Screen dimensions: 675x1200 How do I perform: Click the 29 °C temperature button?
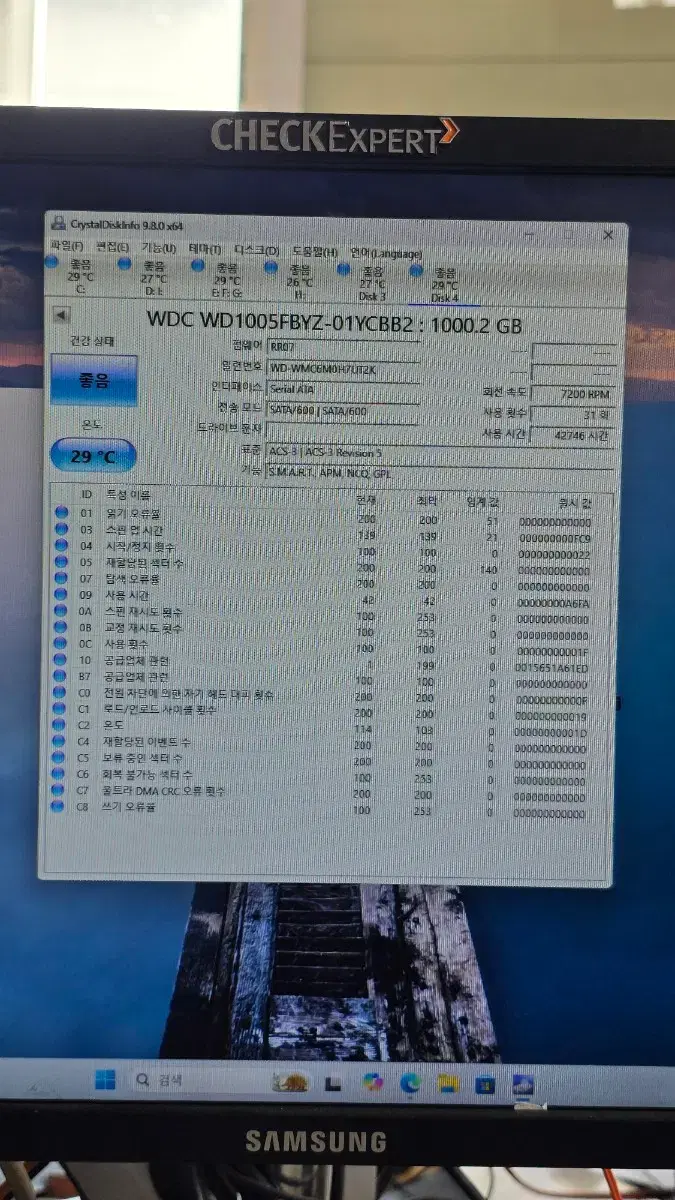pos(93,455)
